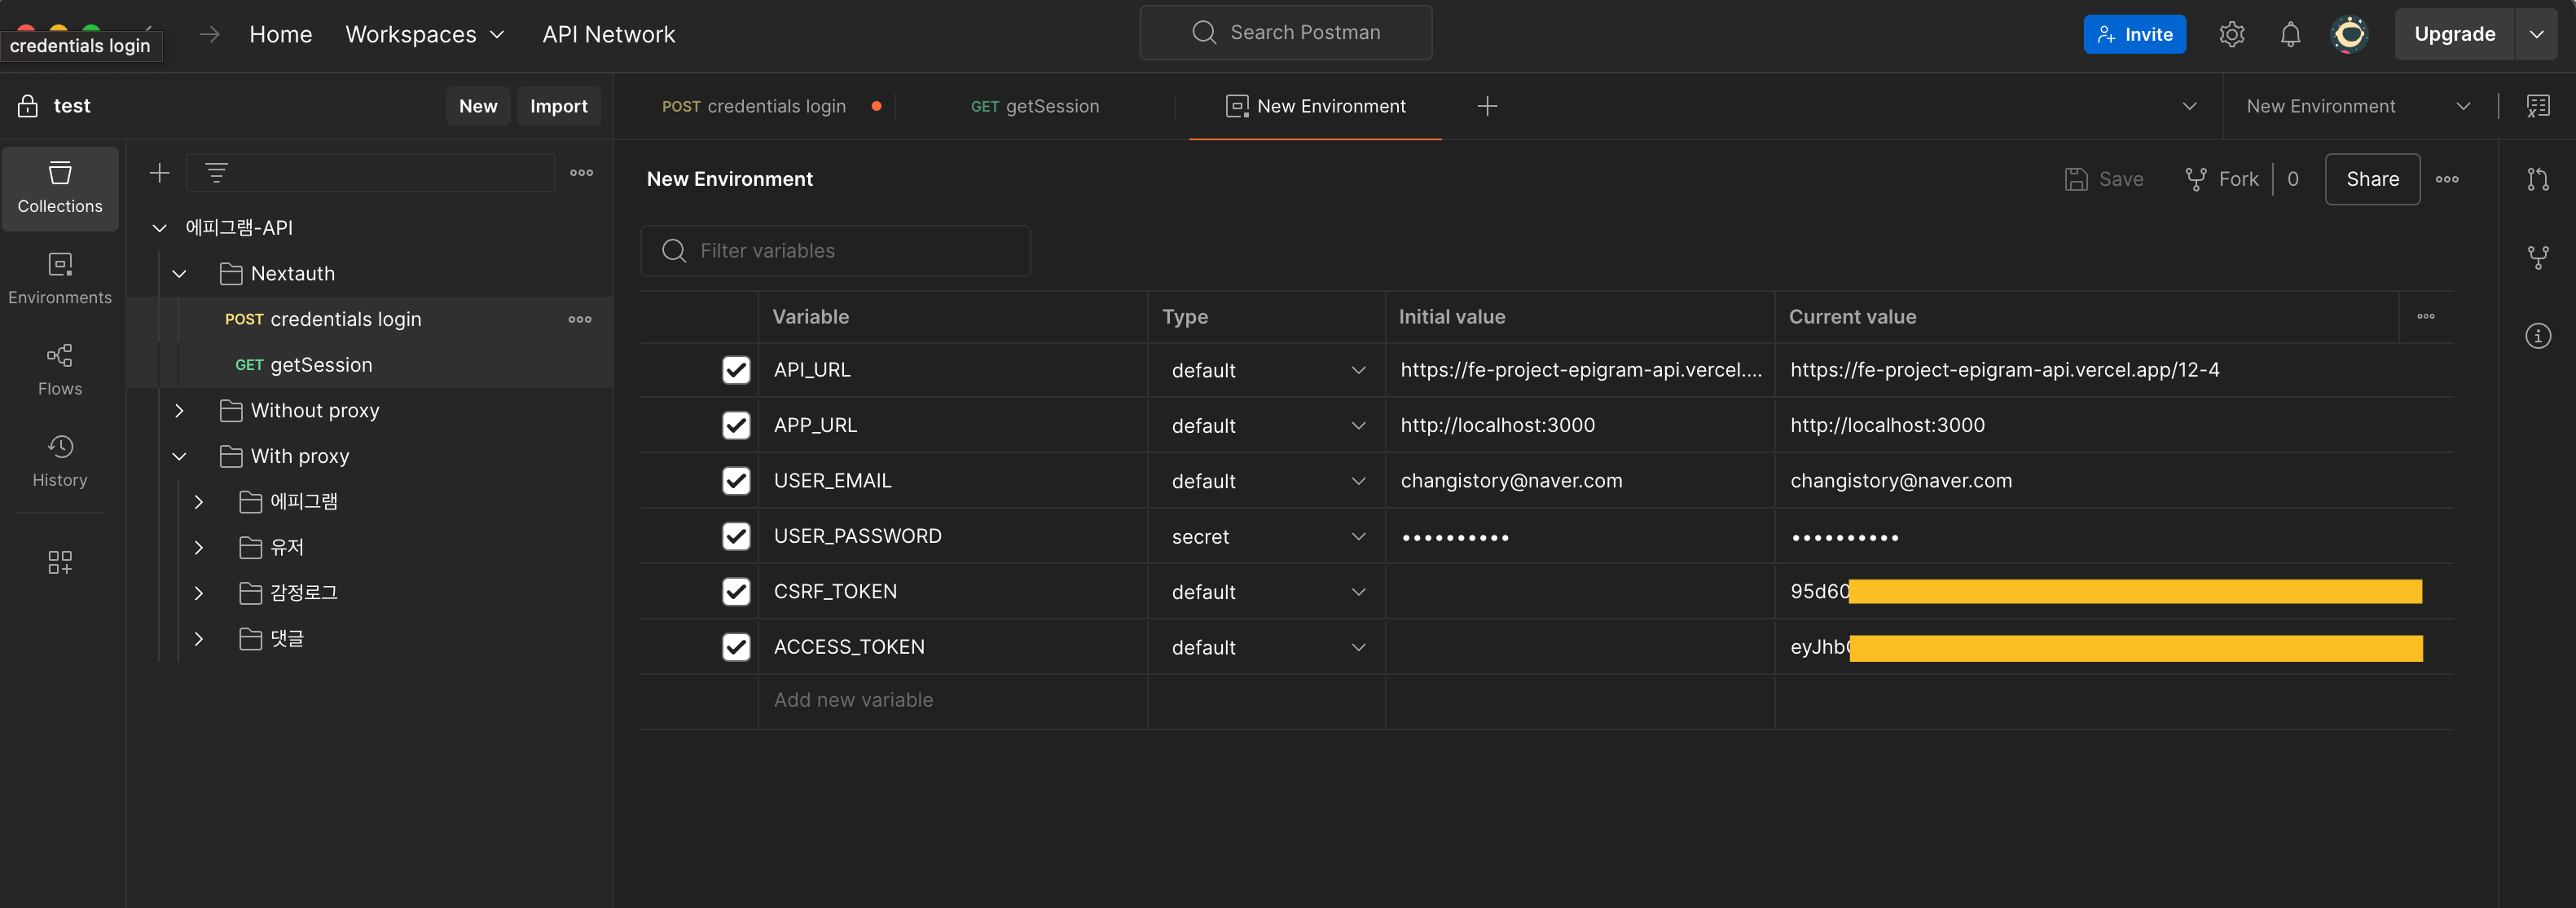The width and height of the screenshot is (2576, 908).
Task: Open the info icon in right sidebar
Action: (x=2537, y=336)
